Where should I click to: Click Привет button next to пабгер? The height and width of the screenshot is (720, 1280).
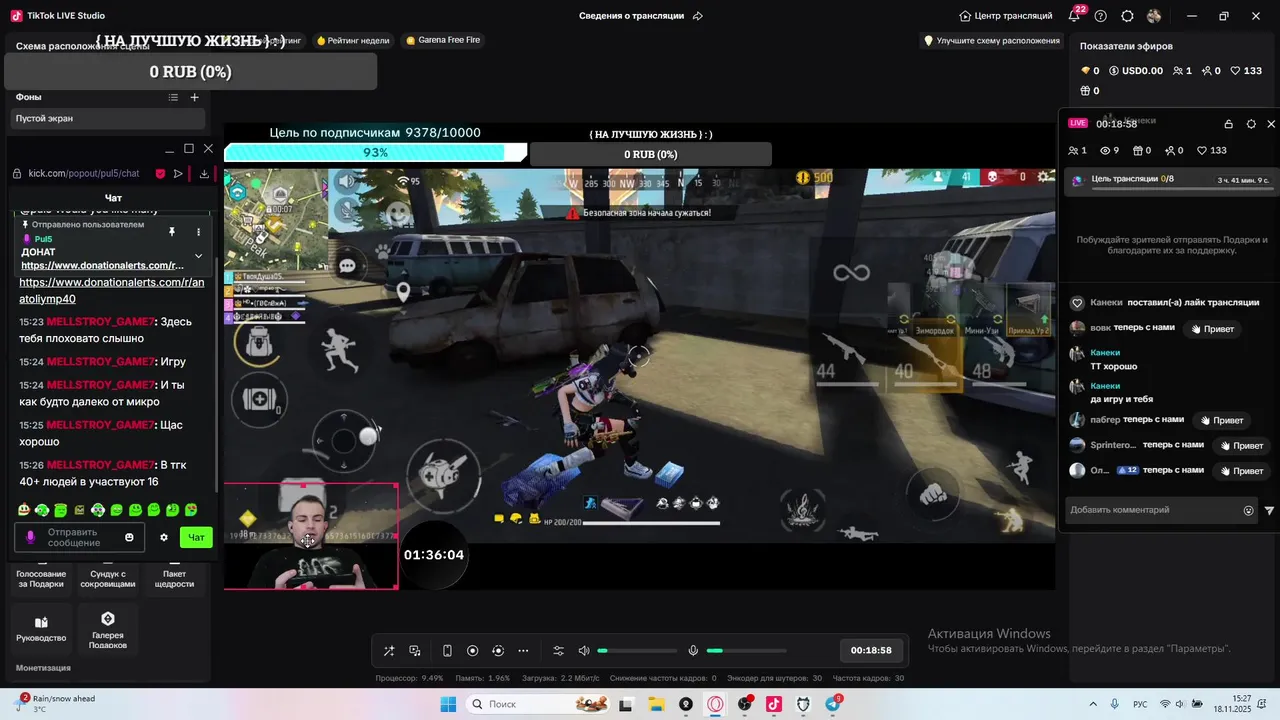[1222, 420]
